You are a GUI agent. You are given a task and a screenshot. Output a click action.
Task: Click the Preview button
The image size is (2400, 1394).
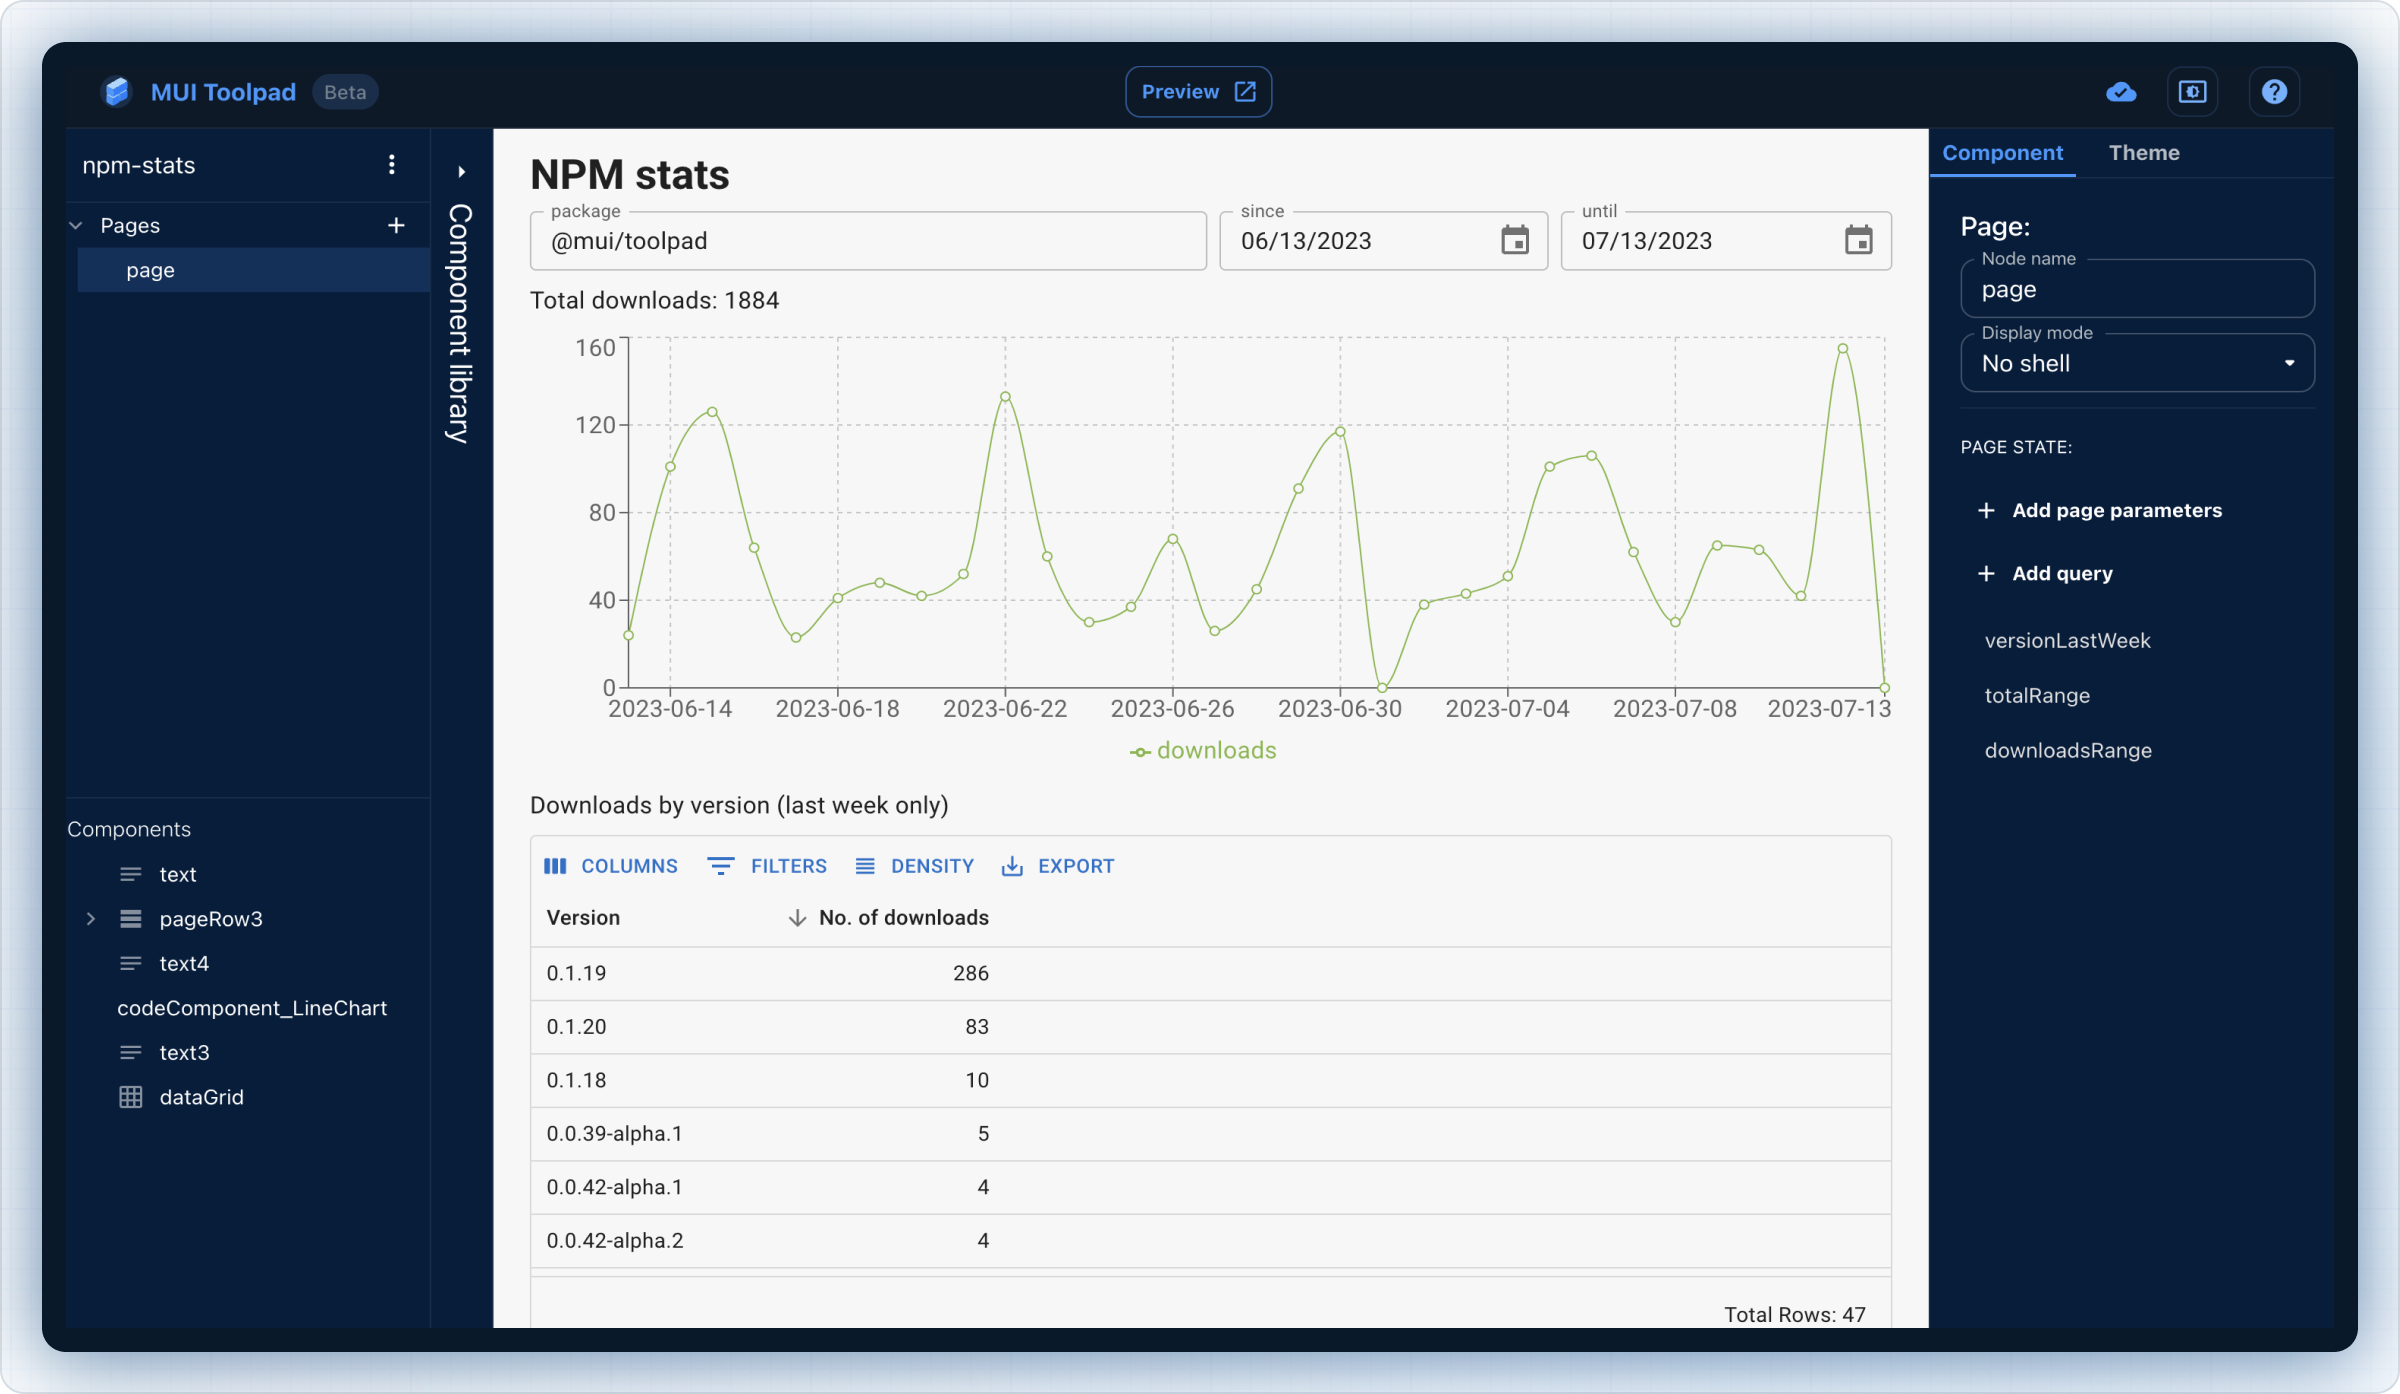pos(1197,91)
